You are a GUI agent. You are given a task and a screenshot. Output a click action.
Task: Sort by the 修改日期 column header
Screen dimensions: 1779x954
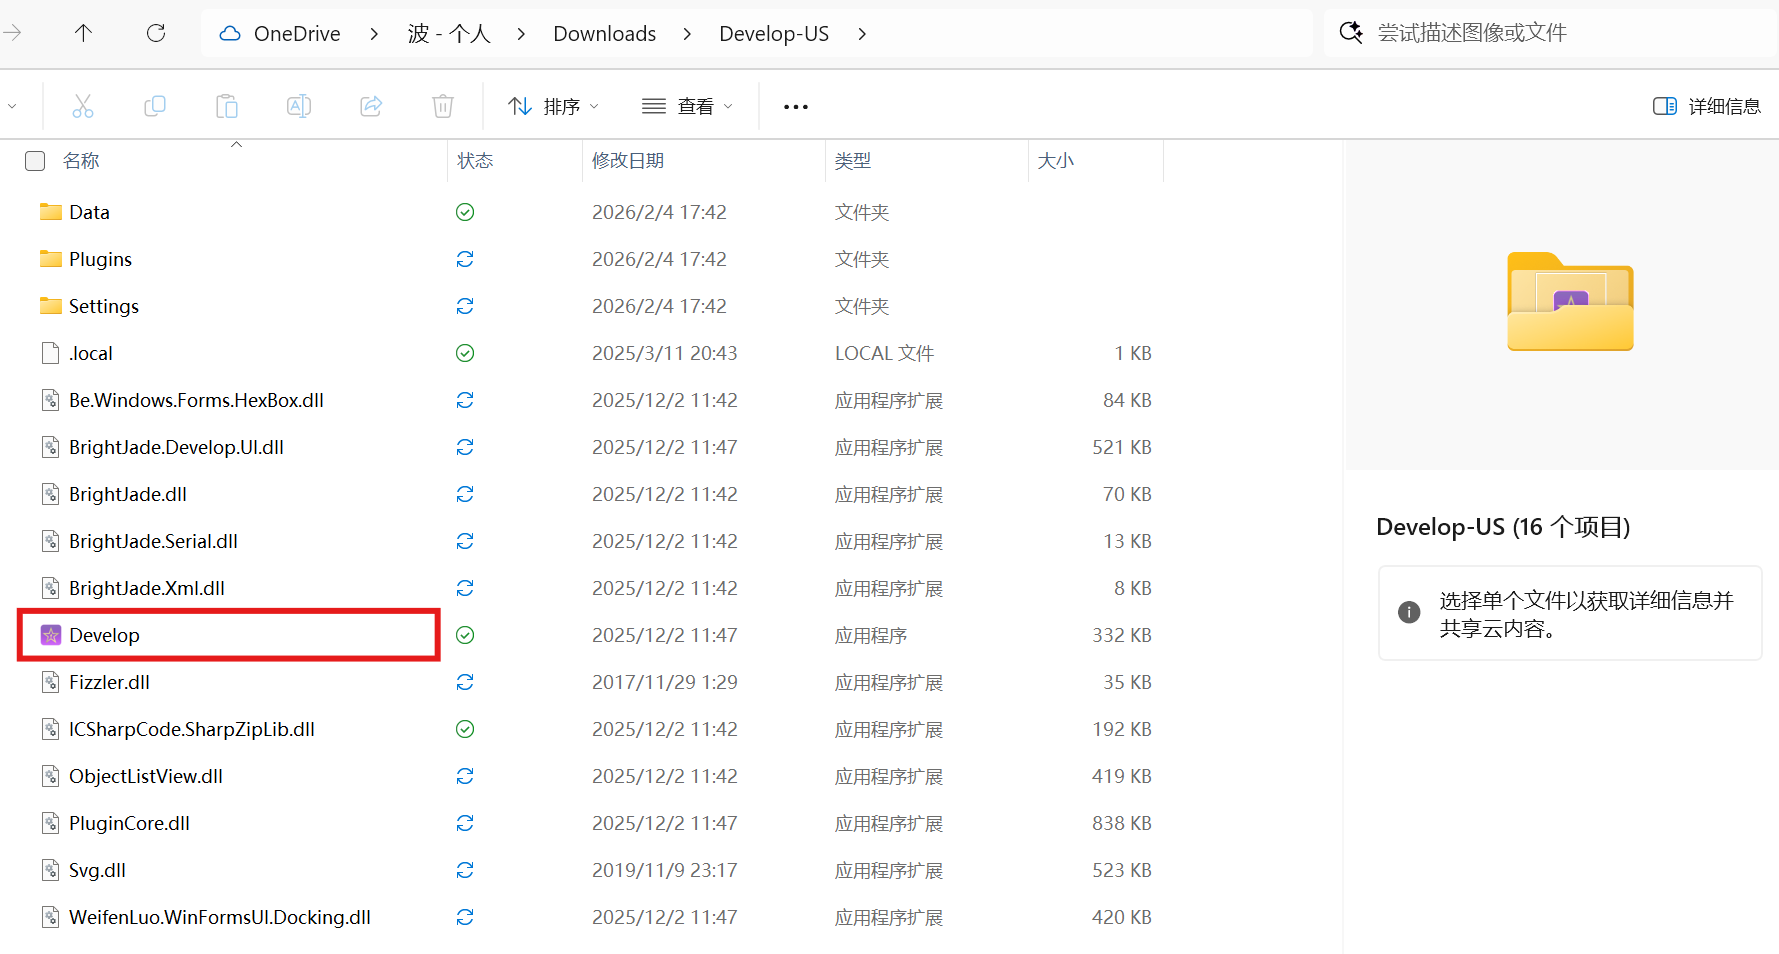(x=628, y=161)
